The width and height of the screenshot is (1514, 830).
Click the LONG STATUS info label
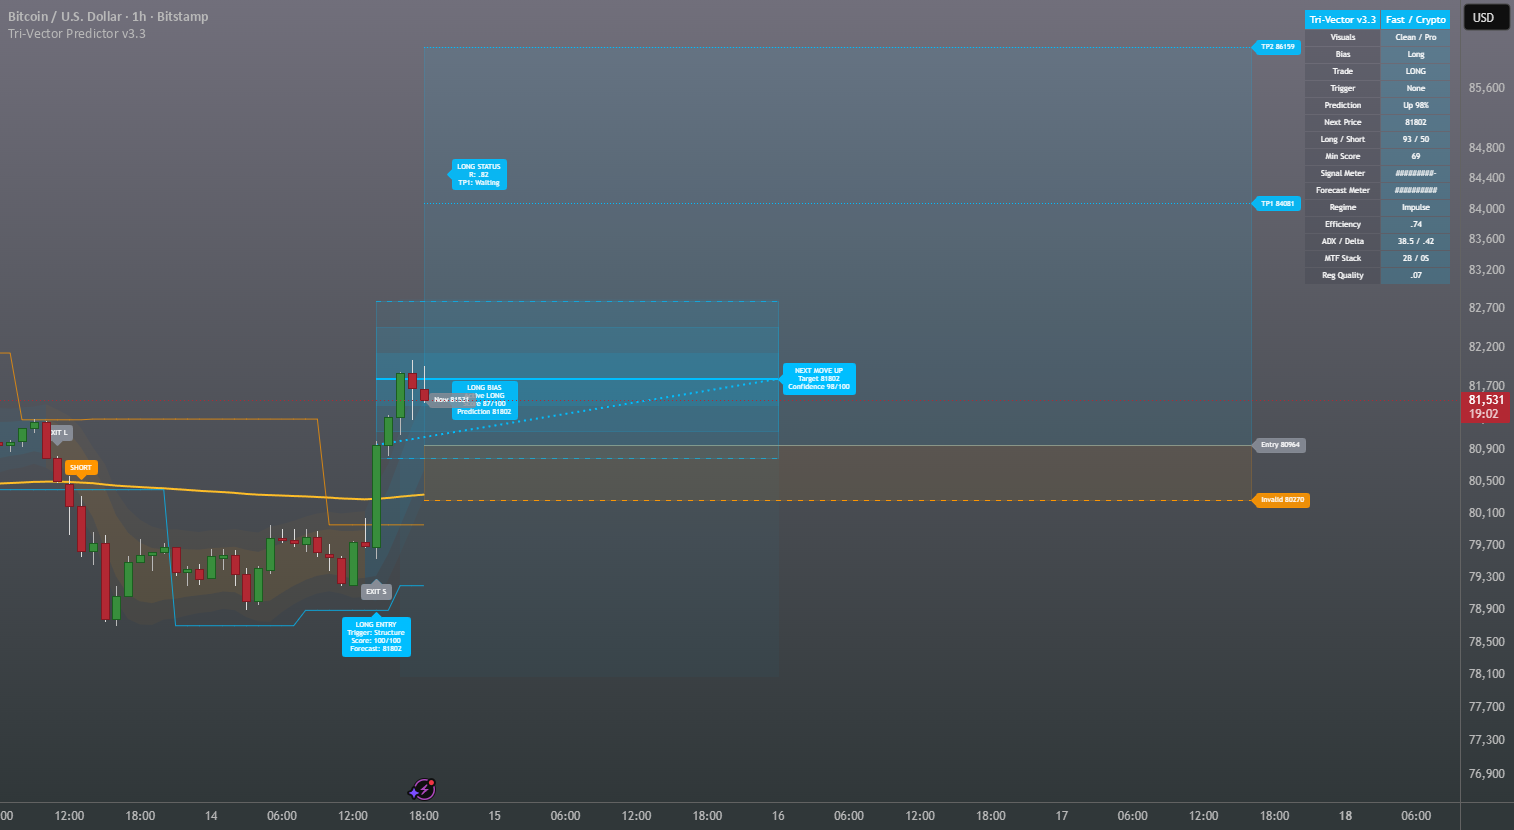point(478,175)
